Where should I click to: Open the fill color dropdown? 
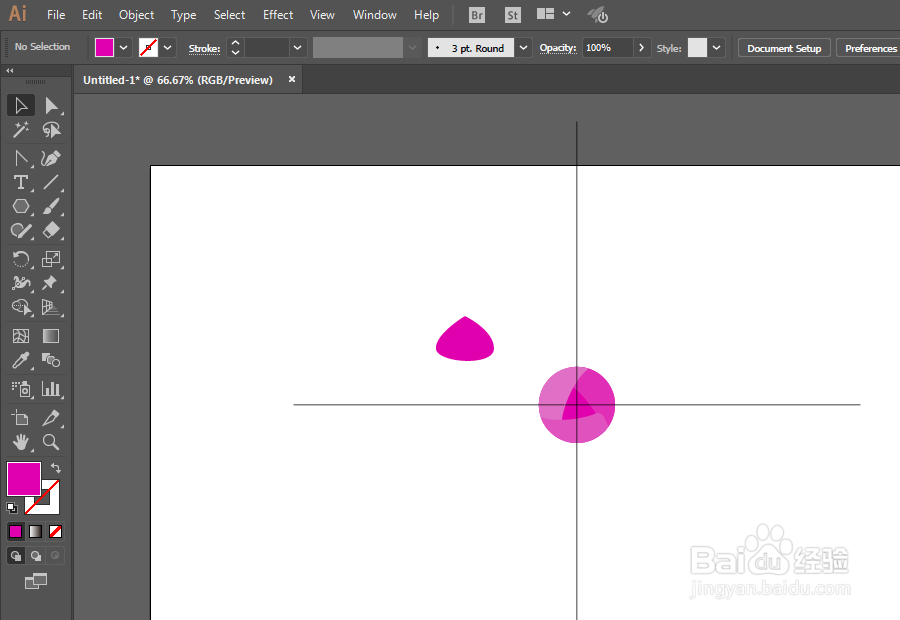[123, 48]
